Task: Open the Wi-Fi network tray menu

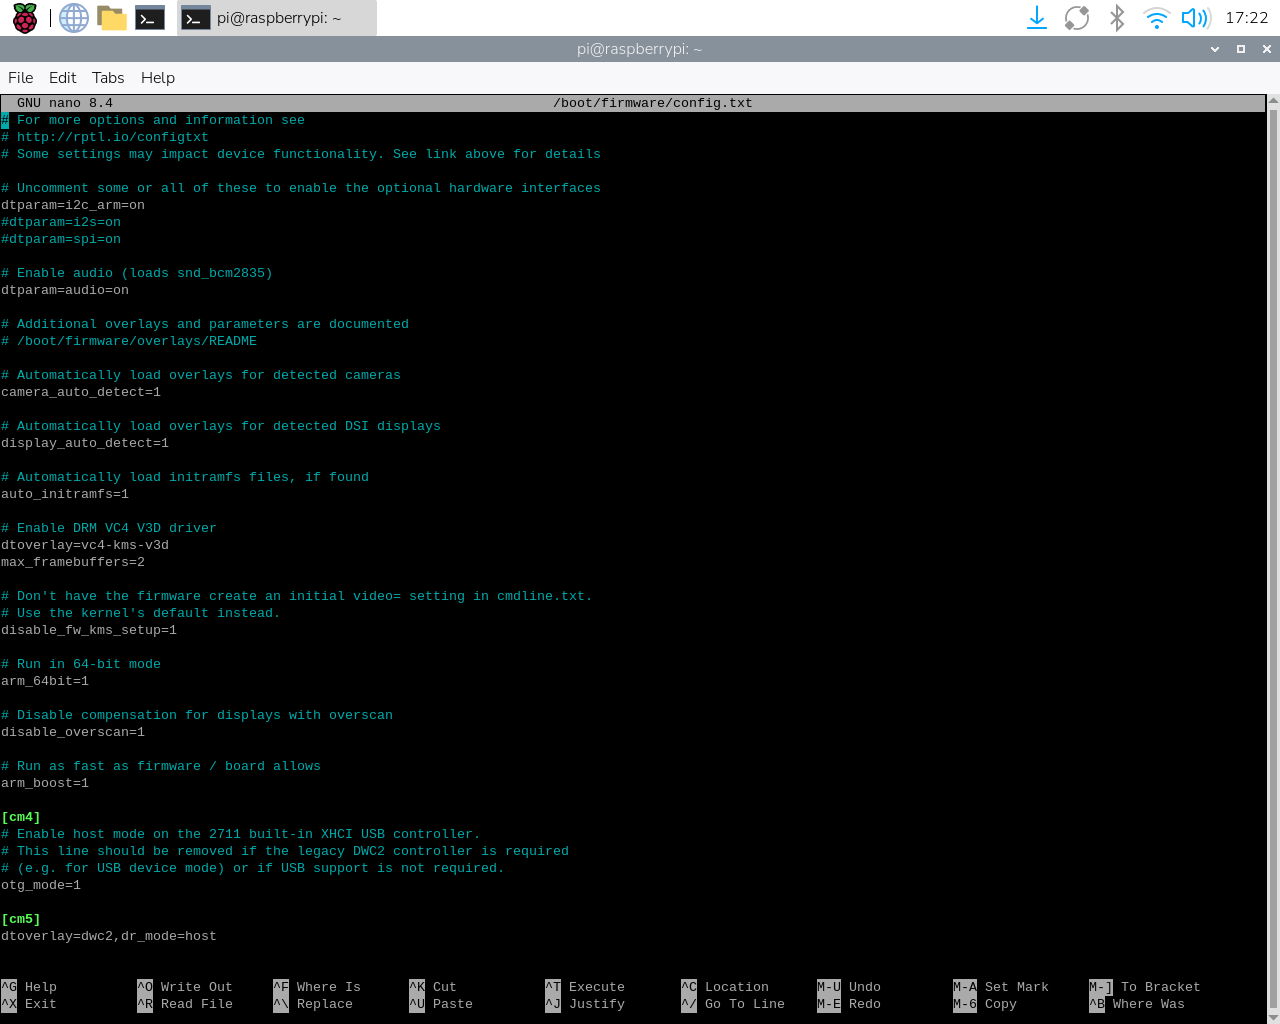Action: (1156, 18)
